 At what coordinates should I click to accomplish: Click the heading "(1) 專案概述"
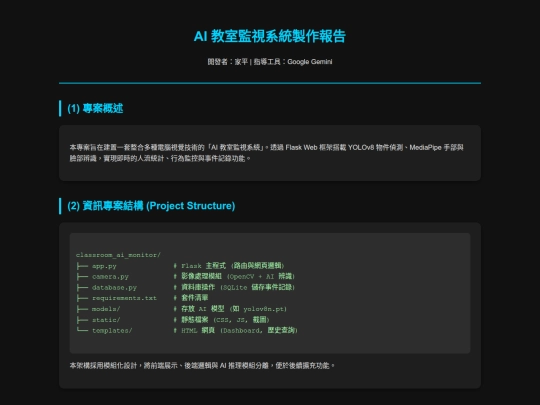95,108
